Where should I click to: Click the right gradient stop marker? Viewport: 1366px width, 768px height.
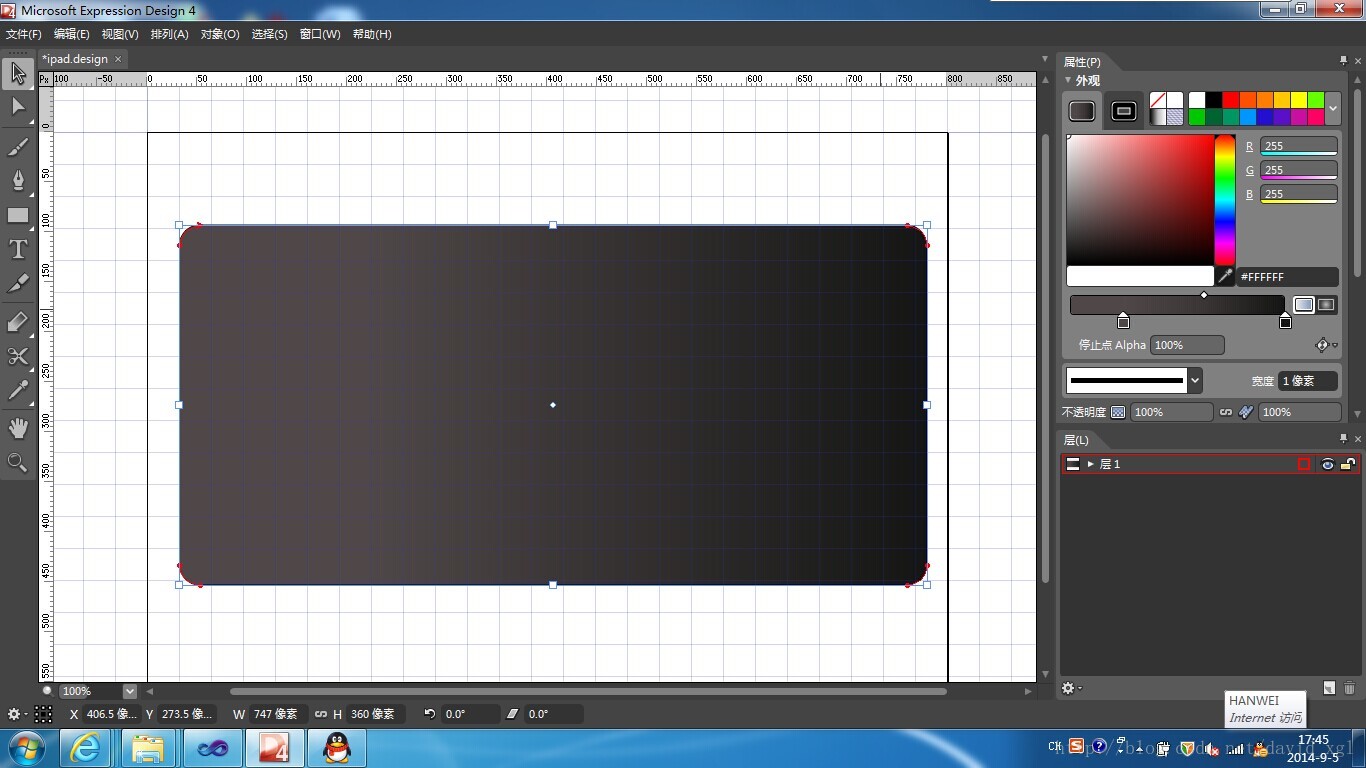click(x=1285, y=320)
